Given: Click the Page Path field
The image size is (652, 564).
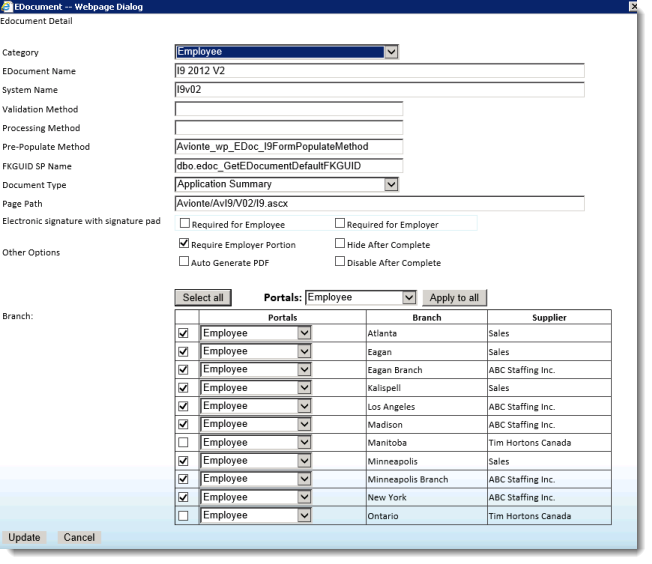Looking at the screenshot, I should tap(379, 203).
